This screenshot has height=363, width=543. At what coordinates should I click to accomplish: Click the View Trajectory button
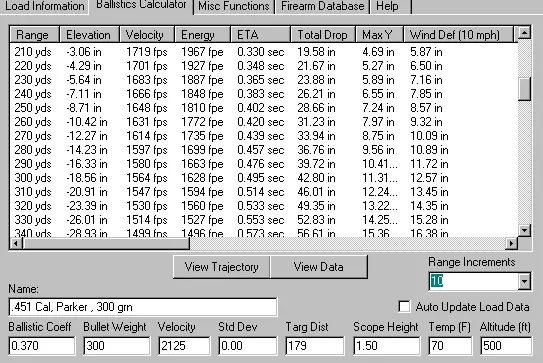pyautogui.click(x=221, y=267)
